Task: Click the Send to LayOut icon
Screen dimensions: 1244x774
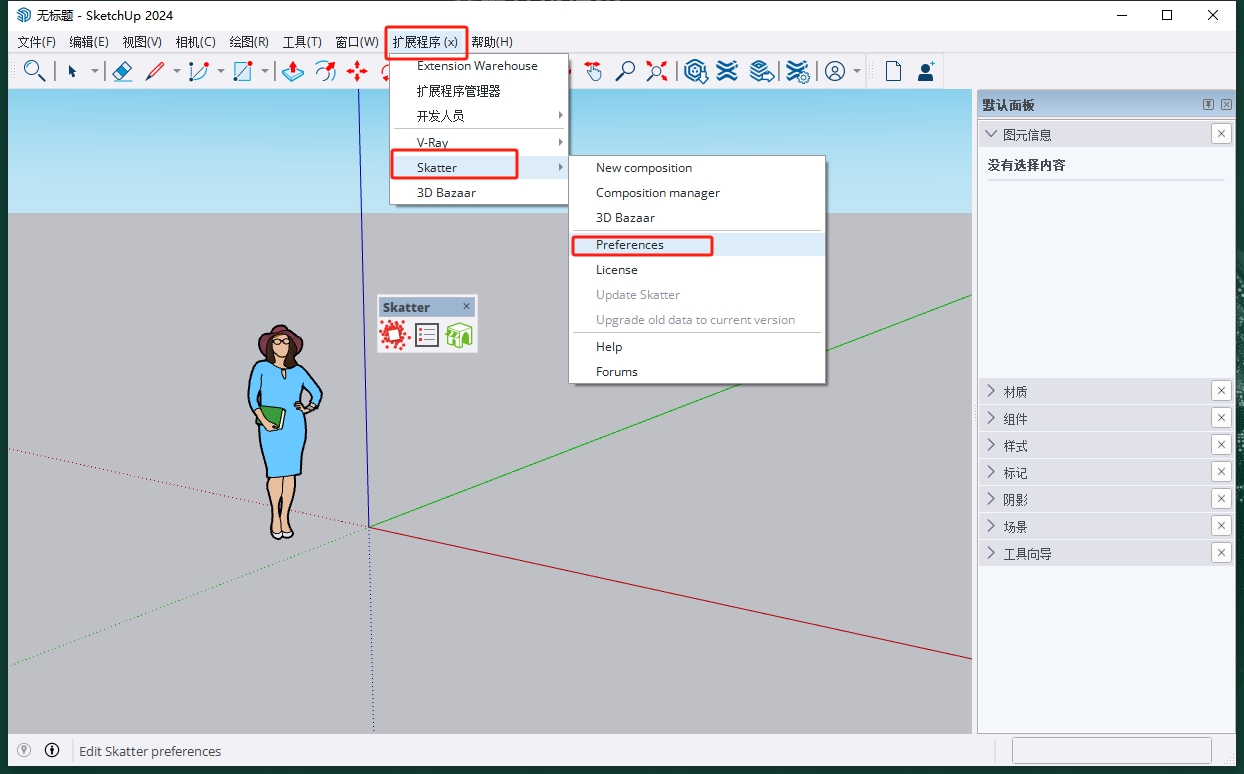Action: 762,71
